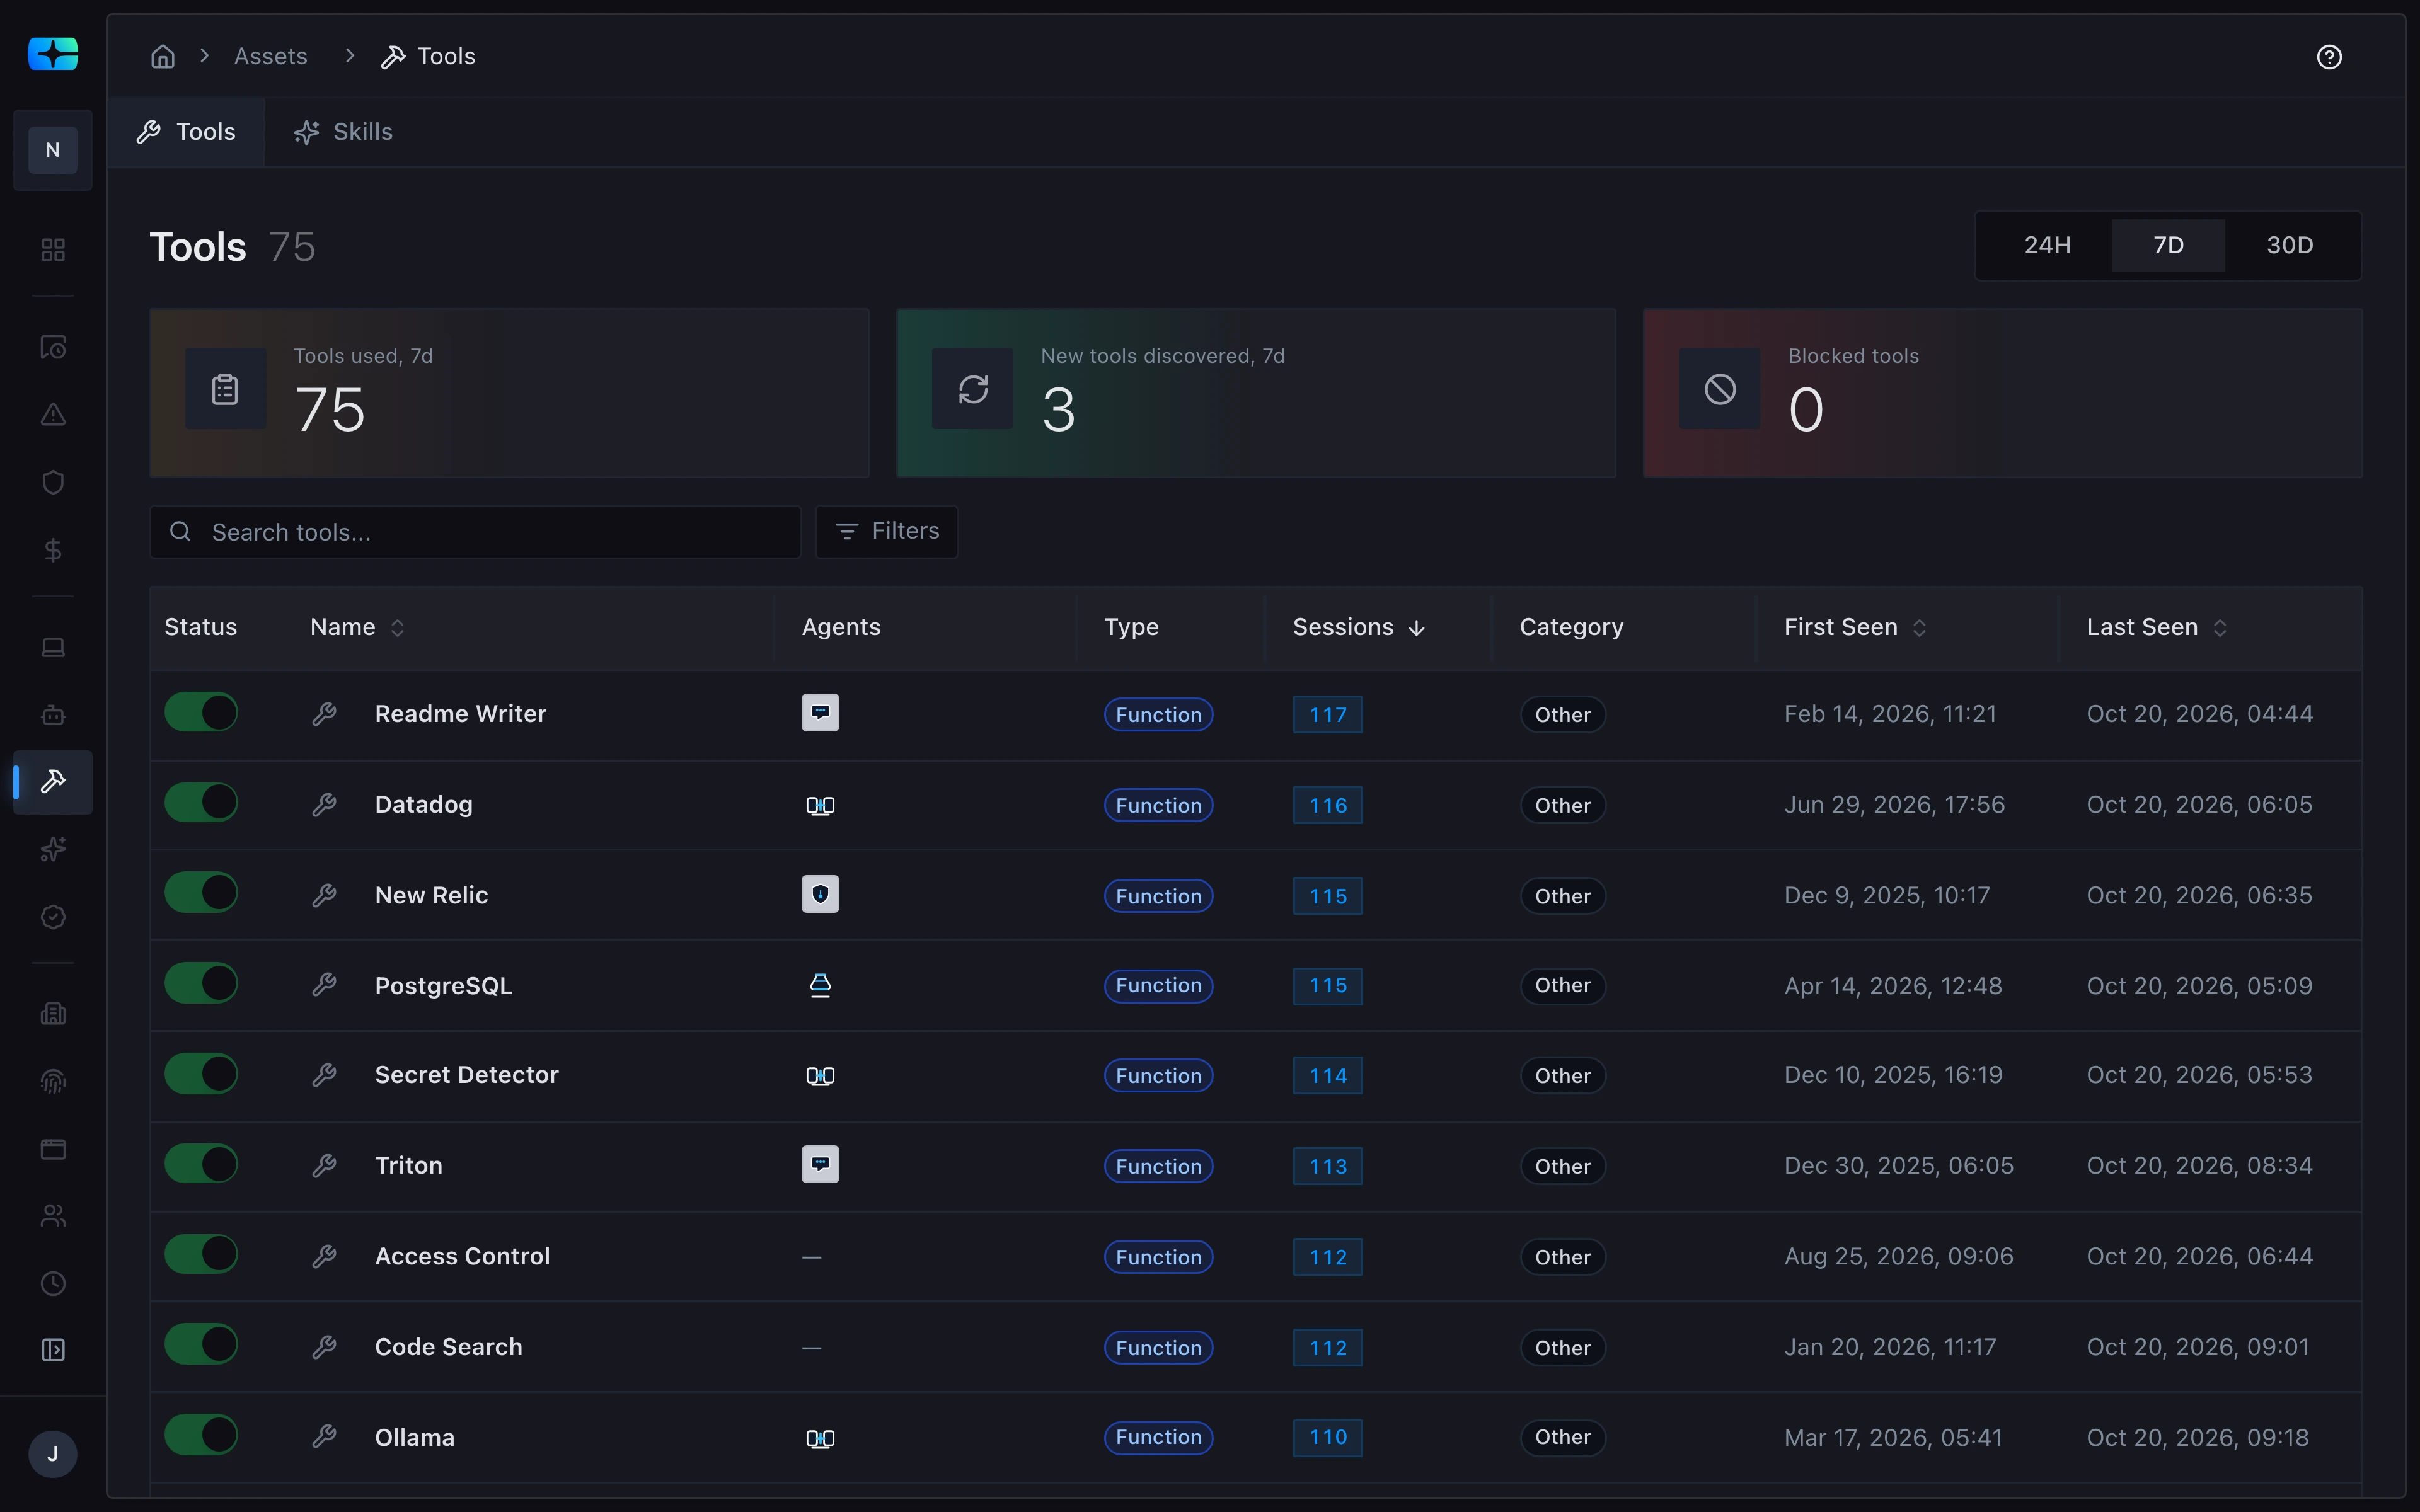Viewport: 2420px width, 1512px height.
Task: Select the 30D time range
Action: tap(2289, 245)
